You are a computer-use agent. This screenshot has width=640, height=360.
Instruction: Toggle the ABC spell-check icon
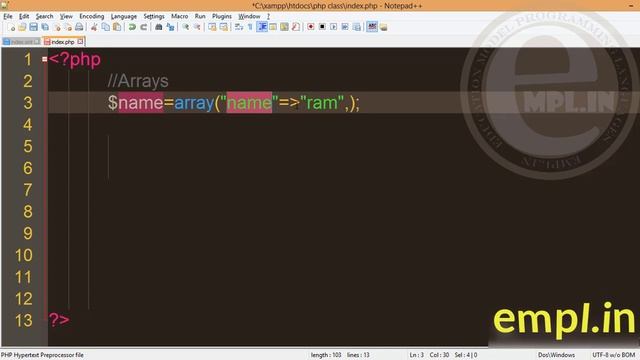(x=372, y=27)
